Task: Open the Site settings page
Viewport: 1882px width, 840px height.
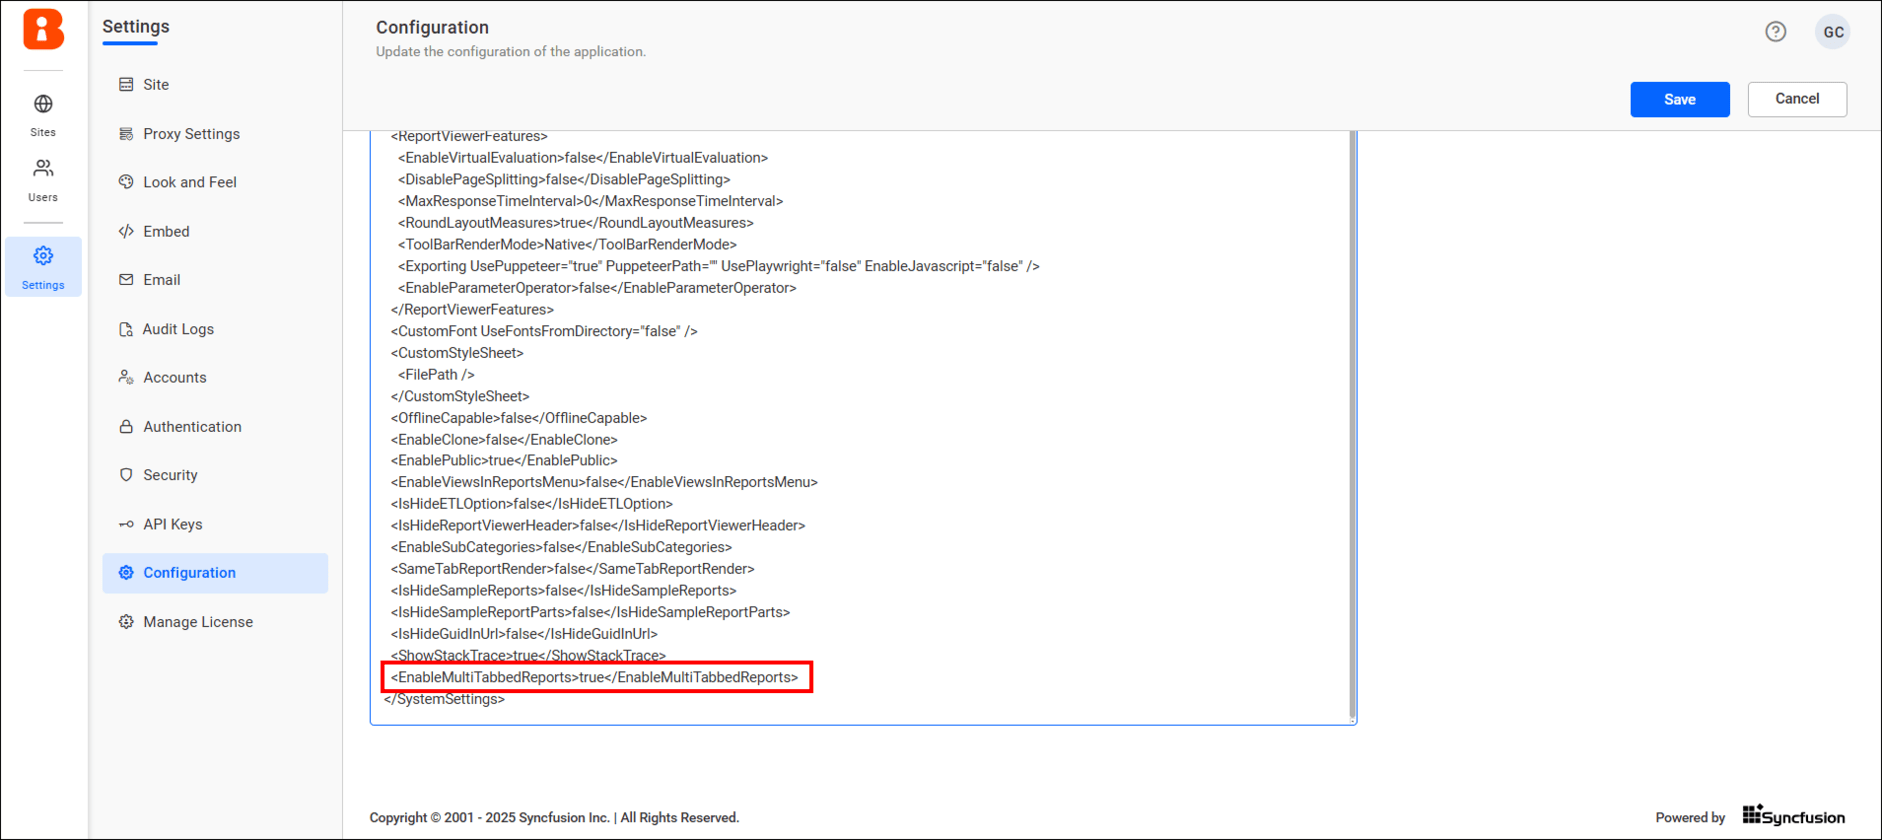Action: click(155, 85)
